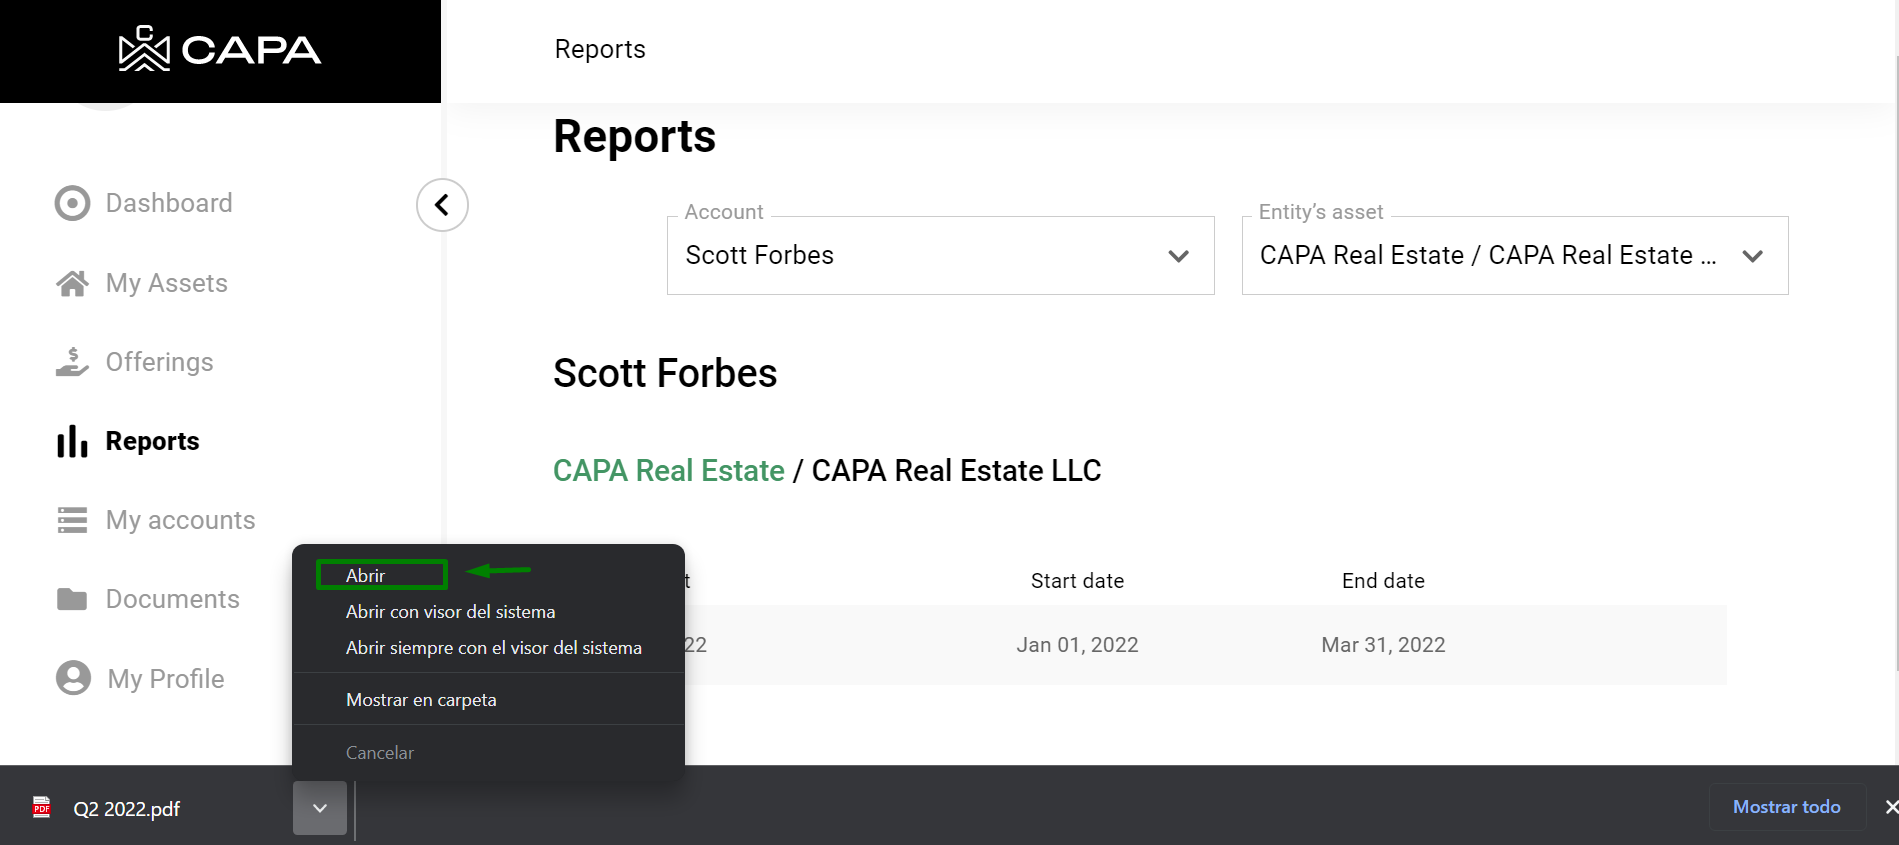Click the Dashboard target icon

point(72,203)
